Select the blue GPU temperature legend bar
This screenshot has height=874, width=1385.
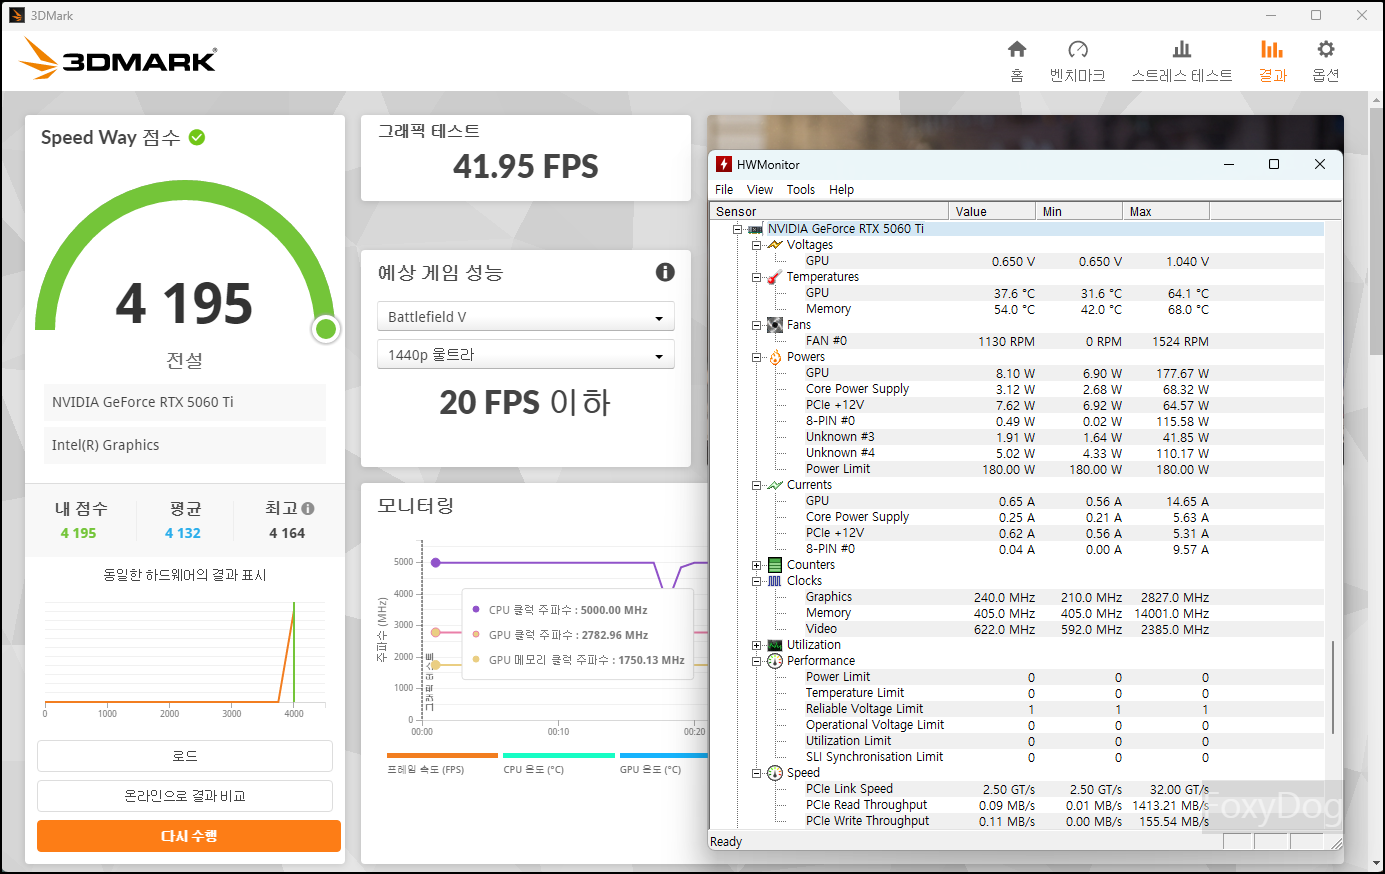[x=664, y=755]
